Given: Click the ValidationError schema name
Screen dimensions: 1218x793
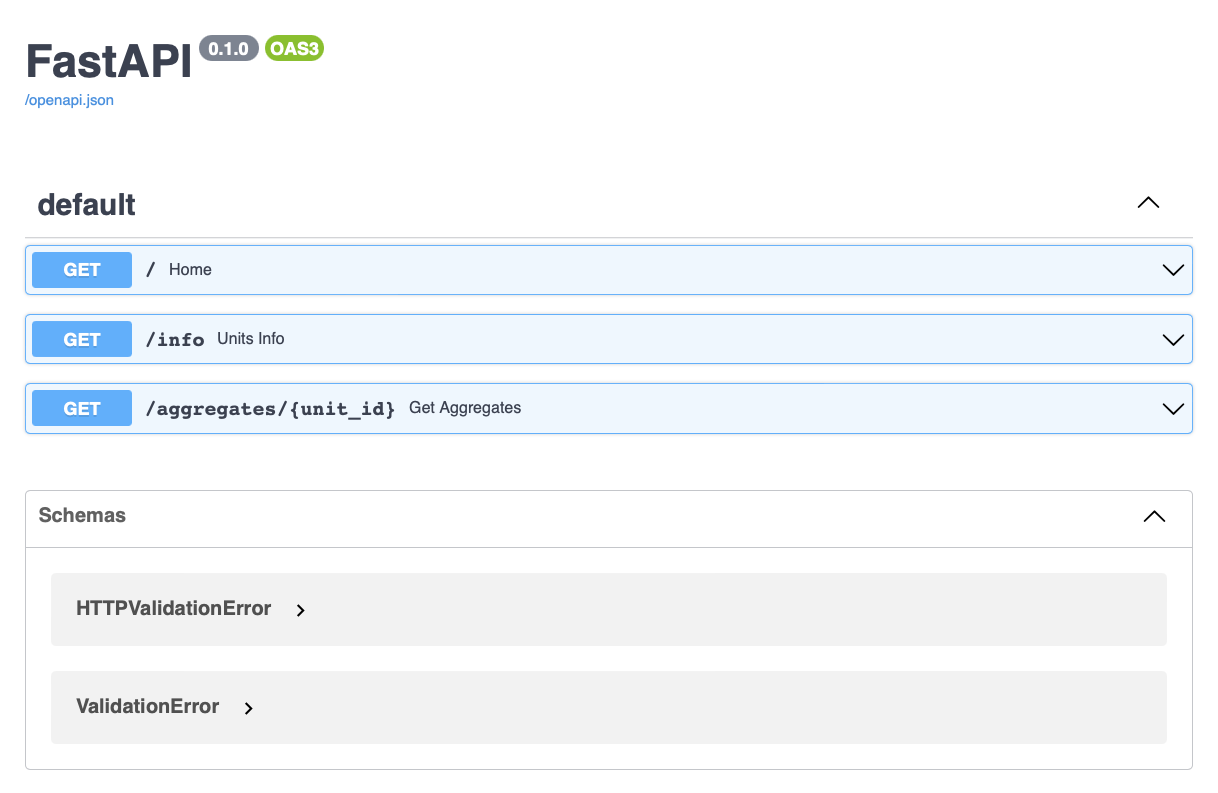Looking at the screenshot, I should [148, 706].
